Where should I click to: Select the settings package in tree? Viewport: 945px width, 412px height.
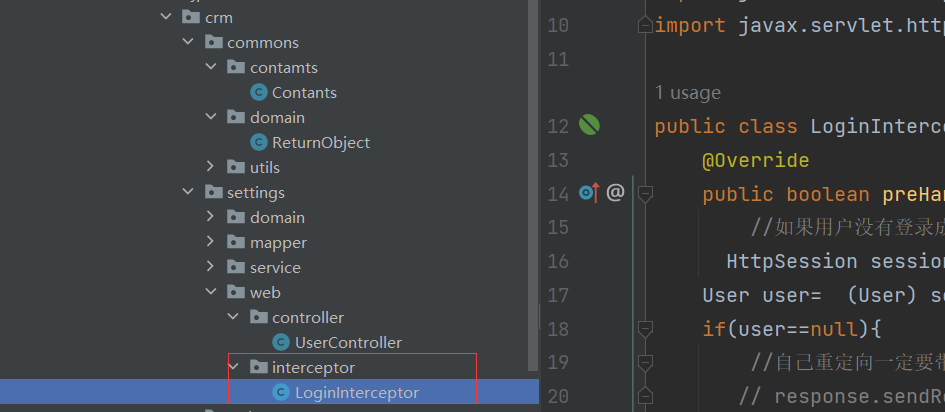point(255,193)
